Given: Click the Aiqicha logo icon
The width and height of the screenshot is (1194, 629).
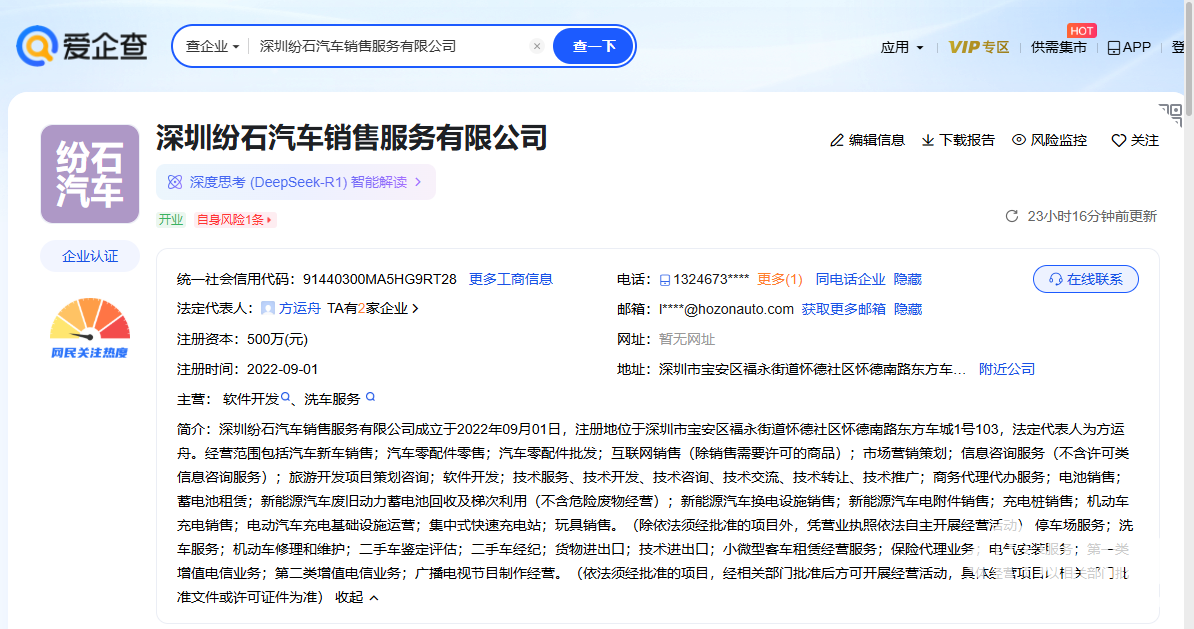Looking at the screenshot, I should coord(36,46).
